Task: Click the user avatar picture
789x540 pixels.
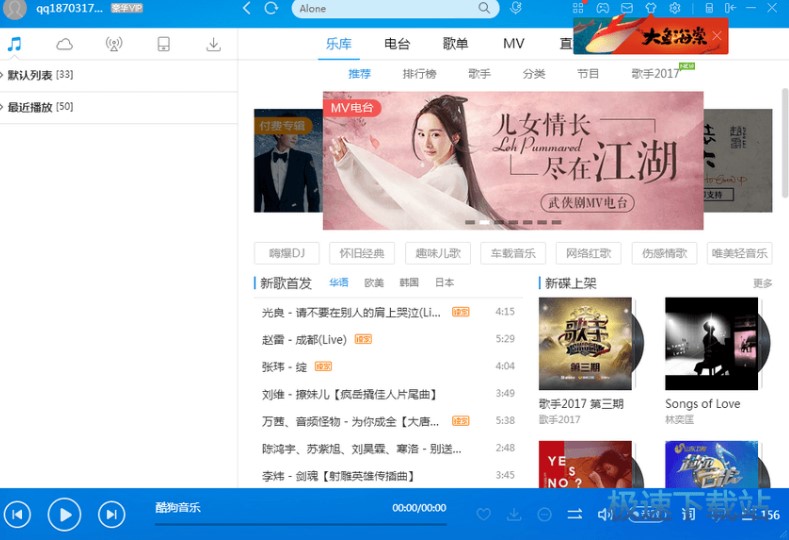Action: 15,9
